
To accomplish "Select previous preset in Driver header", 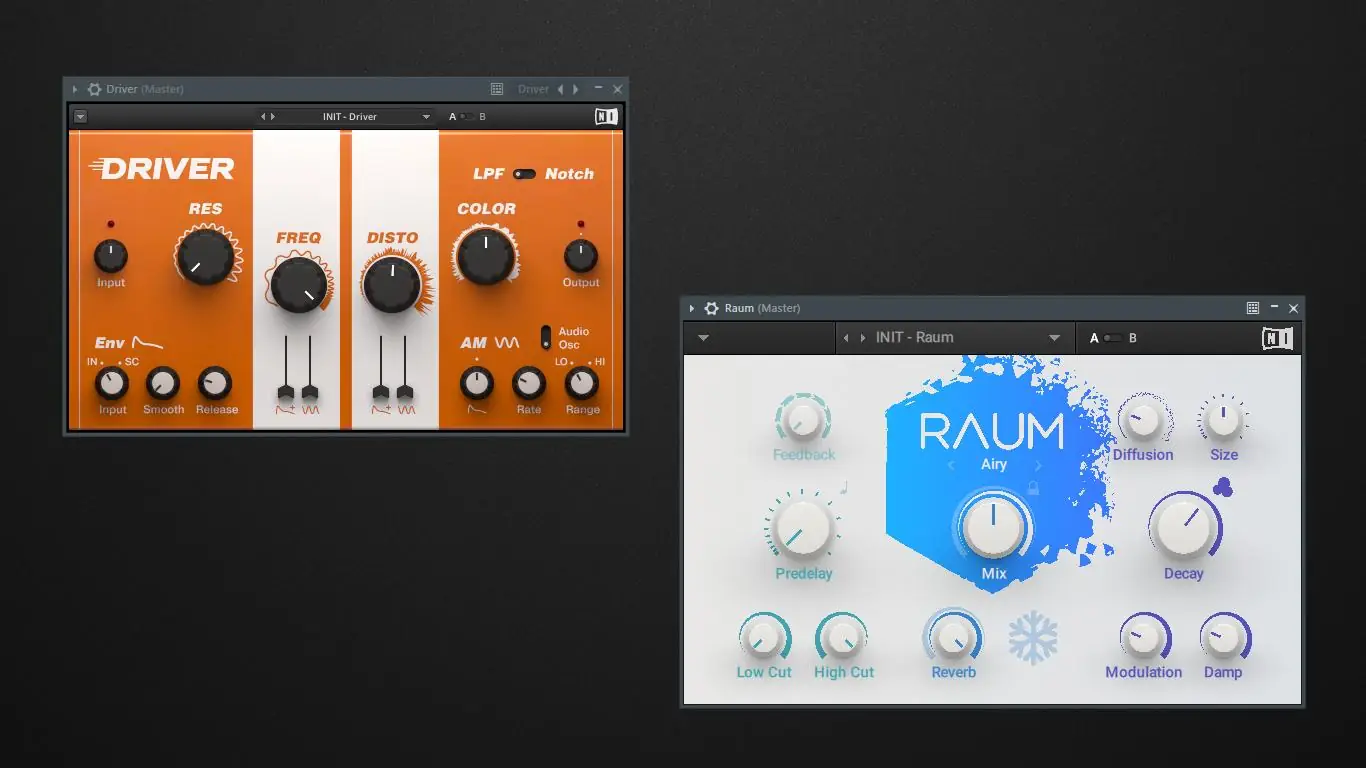I will coord(263,117).
